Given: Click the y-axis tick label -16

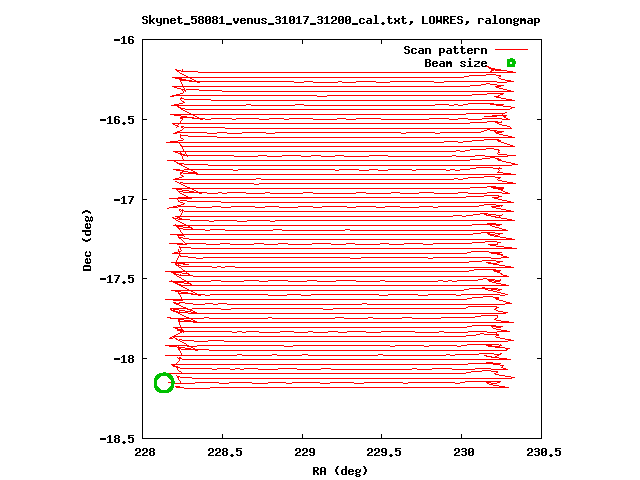Looking at the screenshot, I should pyautogui.click(x=124, y=40).
